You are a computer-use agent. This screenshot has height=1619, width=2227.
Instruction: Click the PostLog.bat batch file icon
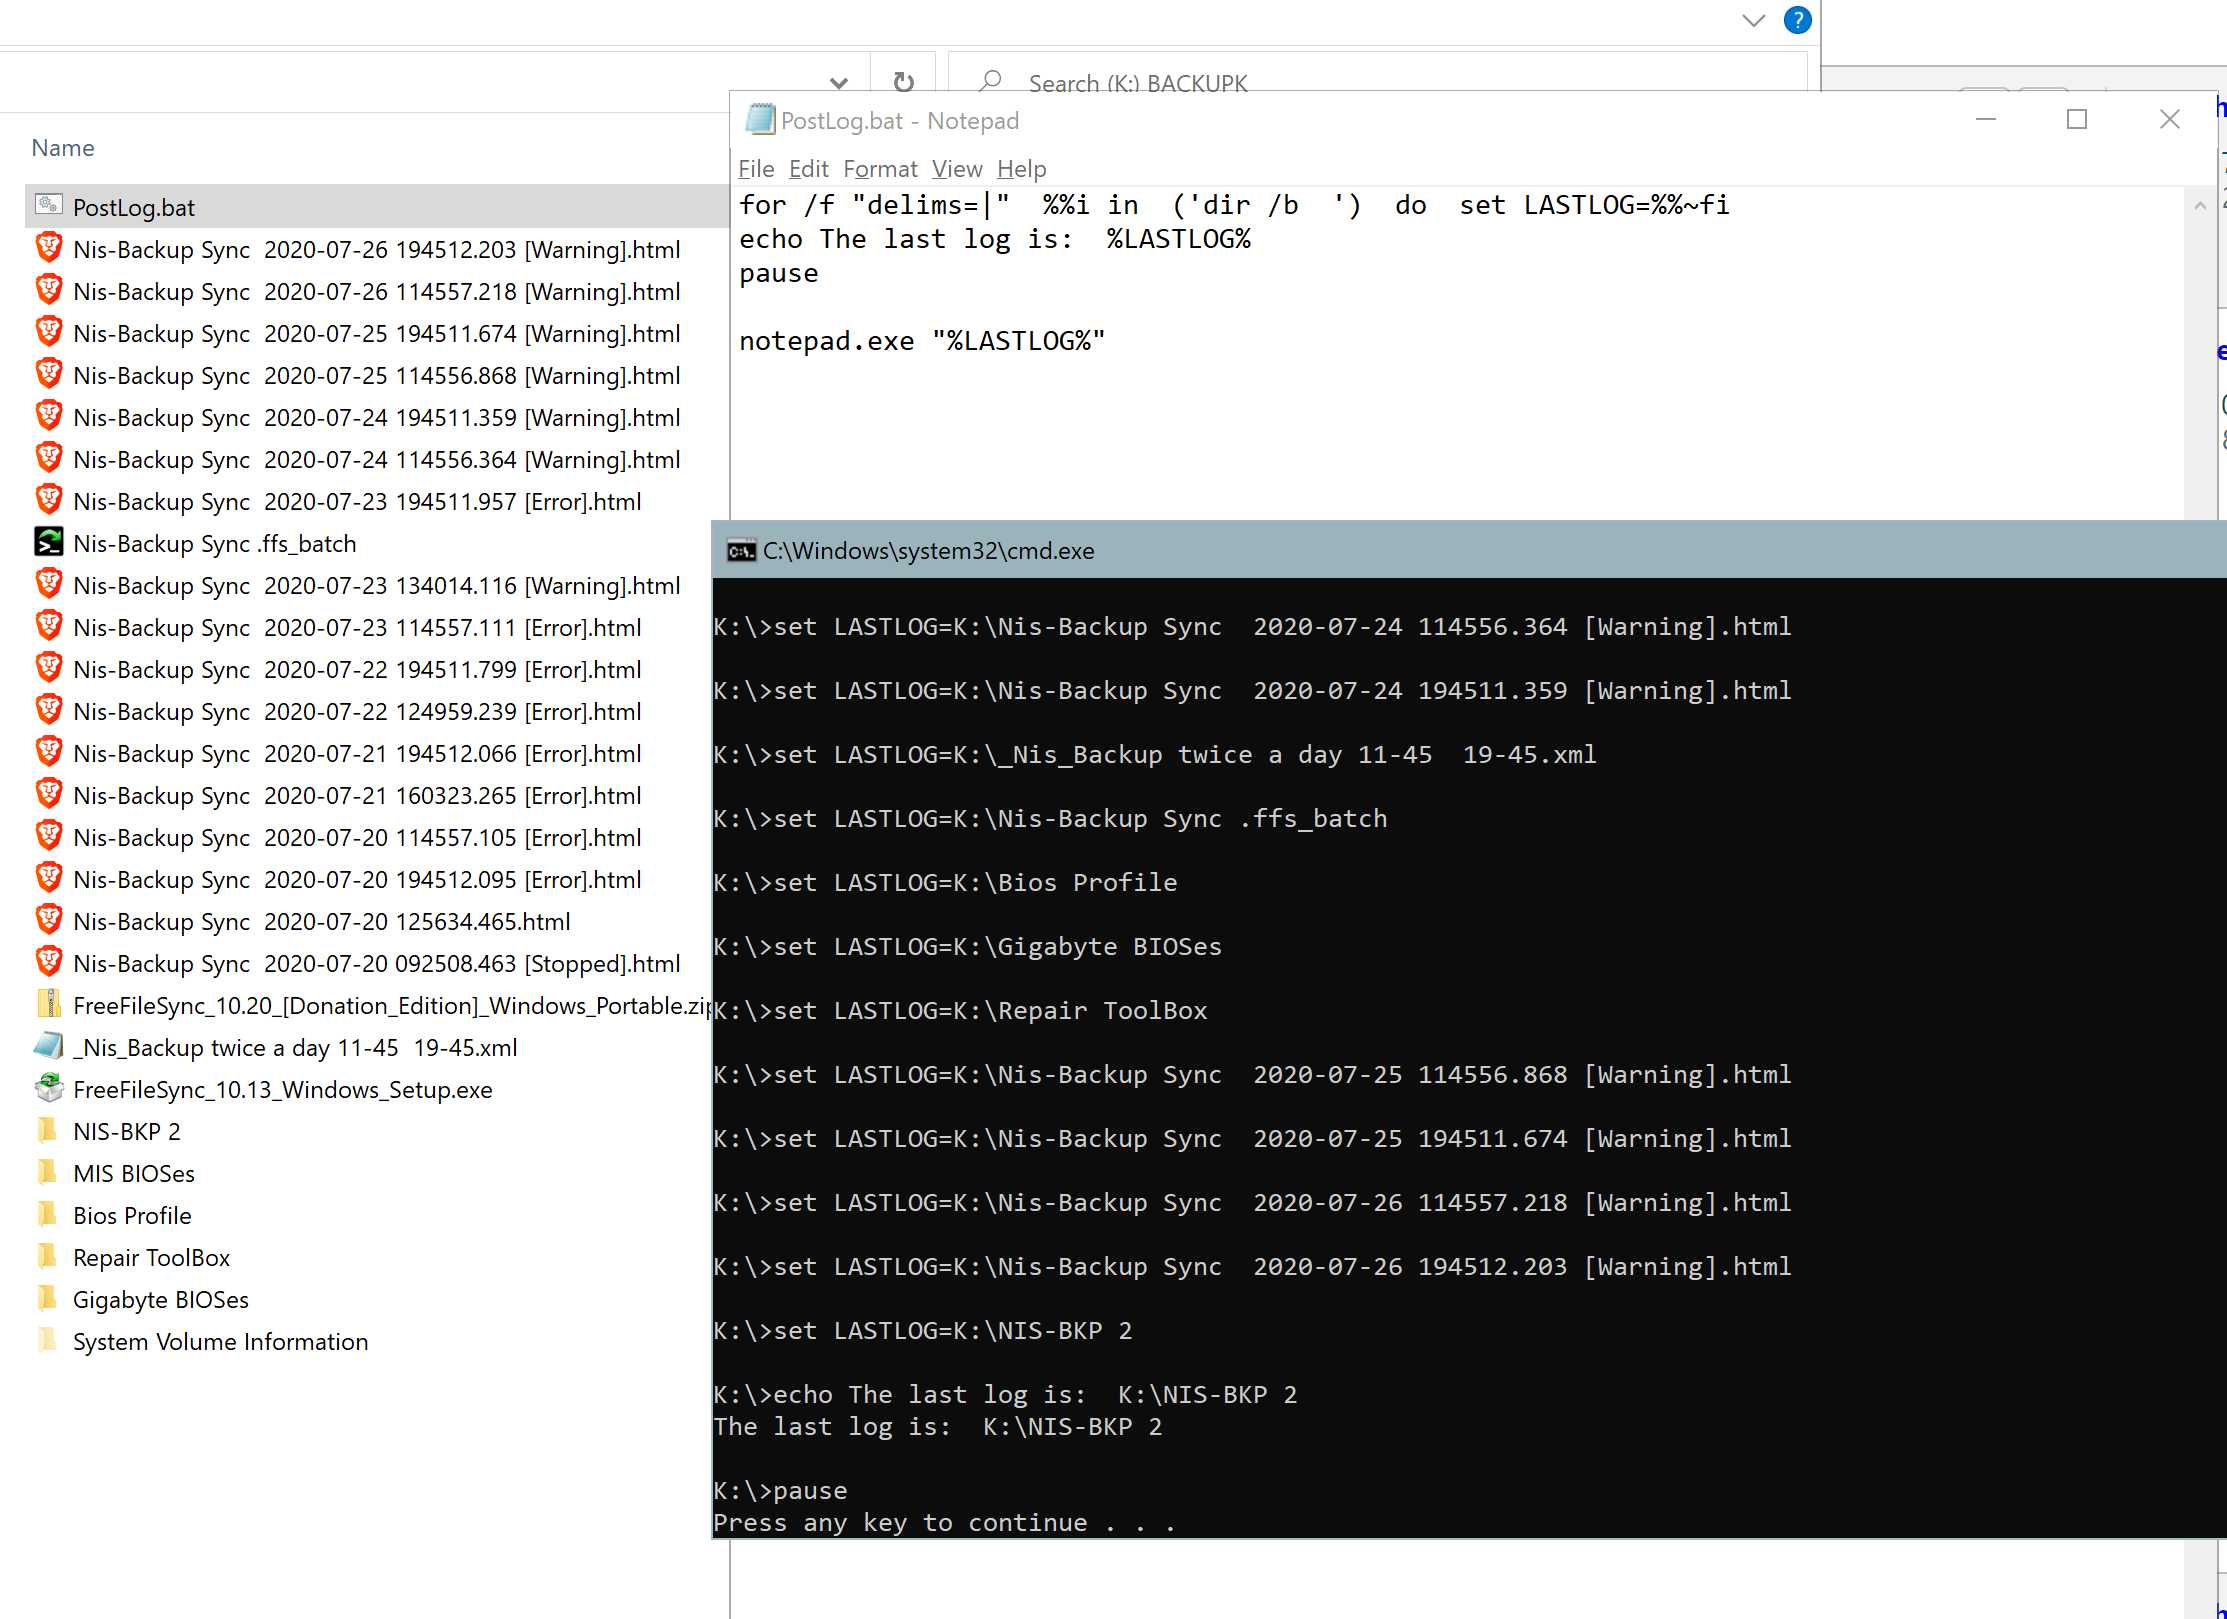[48, 205]
